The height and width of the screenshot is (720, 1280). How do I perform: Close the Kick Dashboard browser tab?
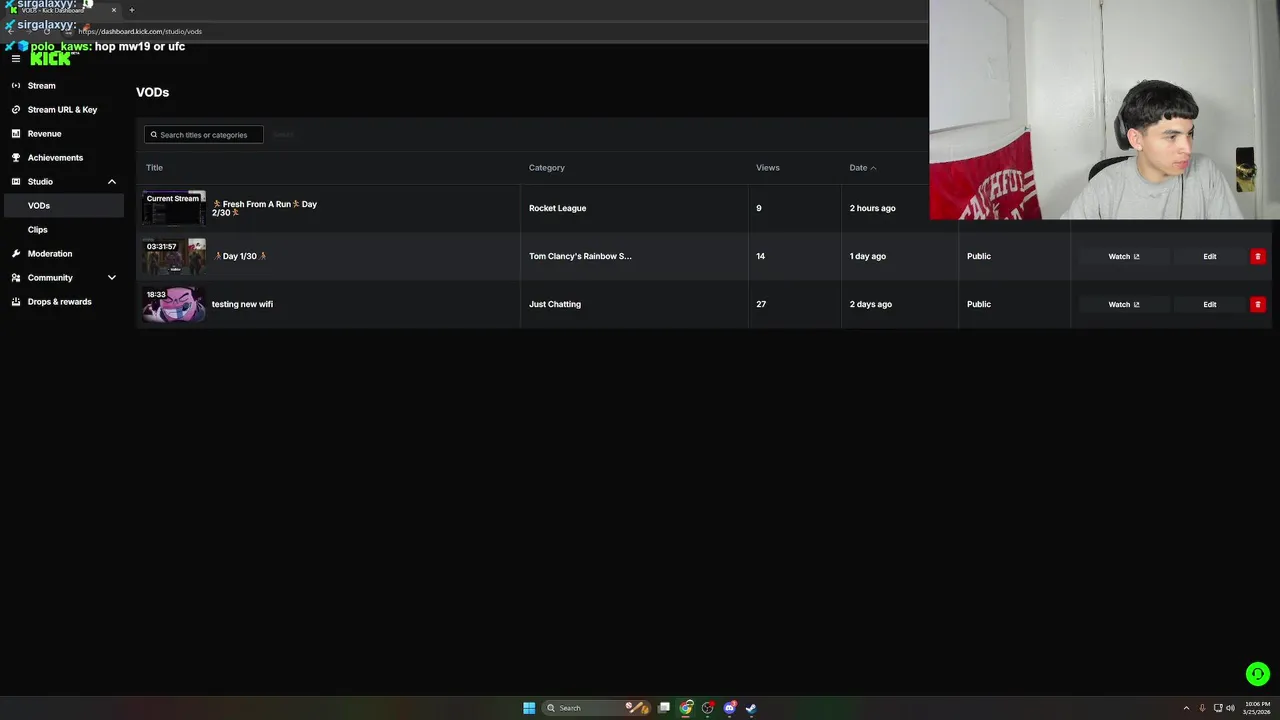[113, 10]
